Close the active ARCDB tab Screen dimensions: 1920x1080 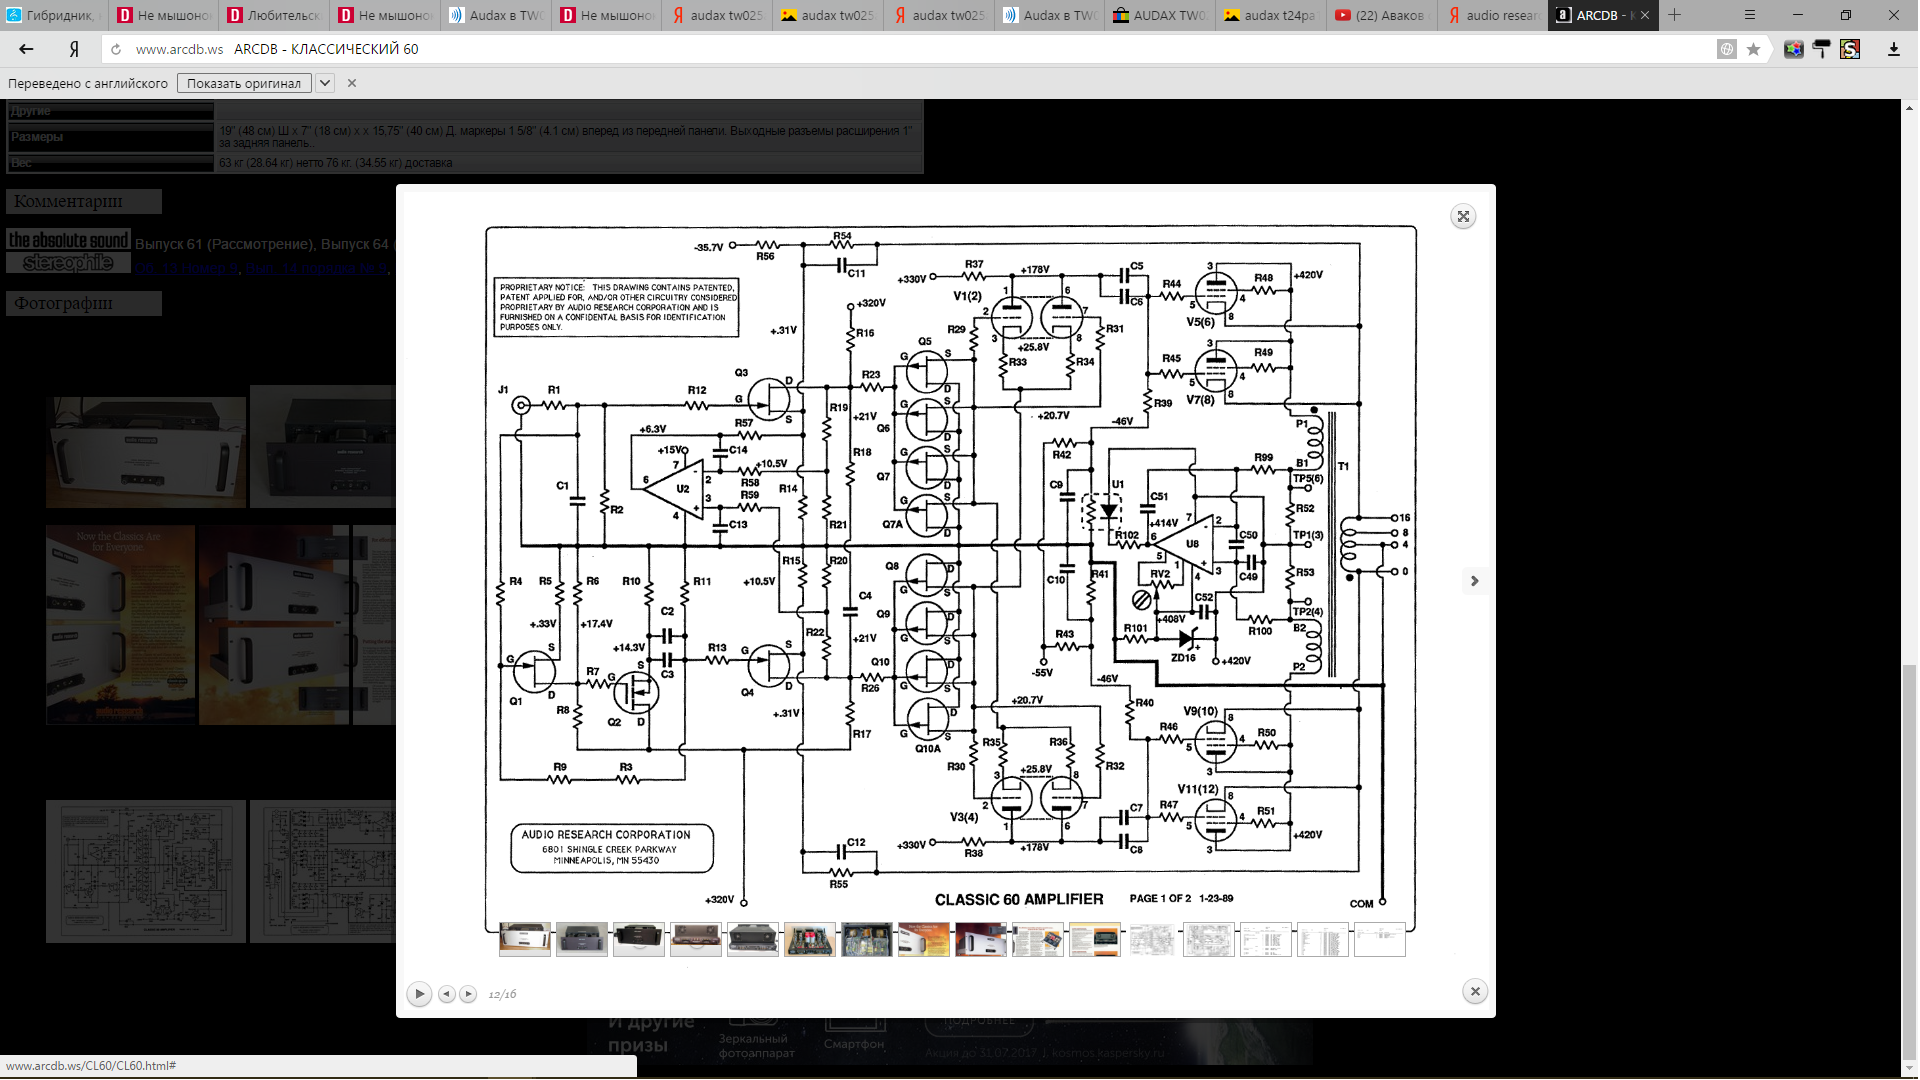point(1645,15)
